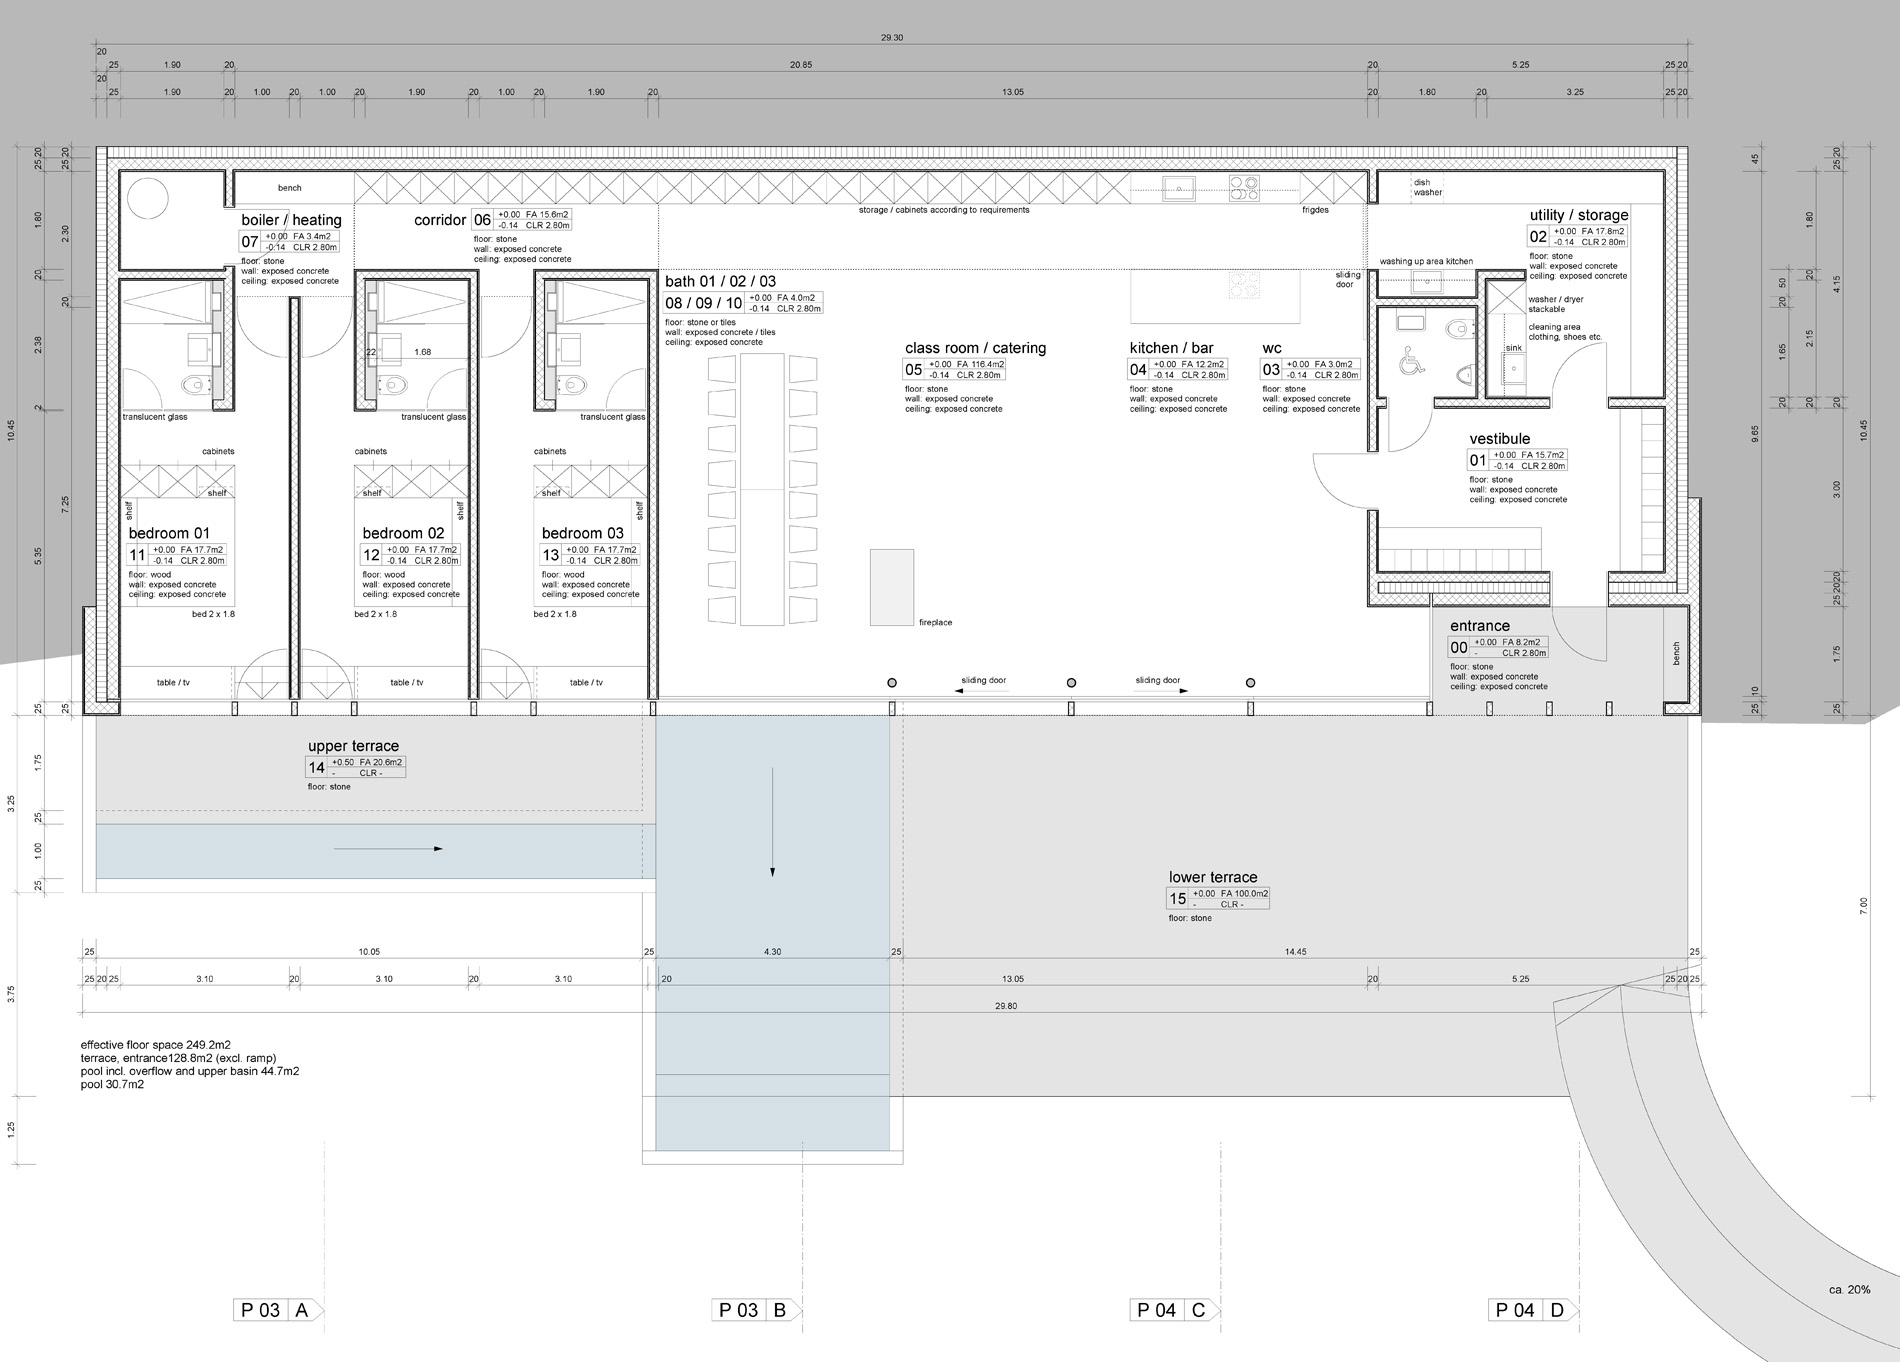Click the "effective floor space 249.2m2" note
Screen dimensions: 1900x1362
[156, 1044]
